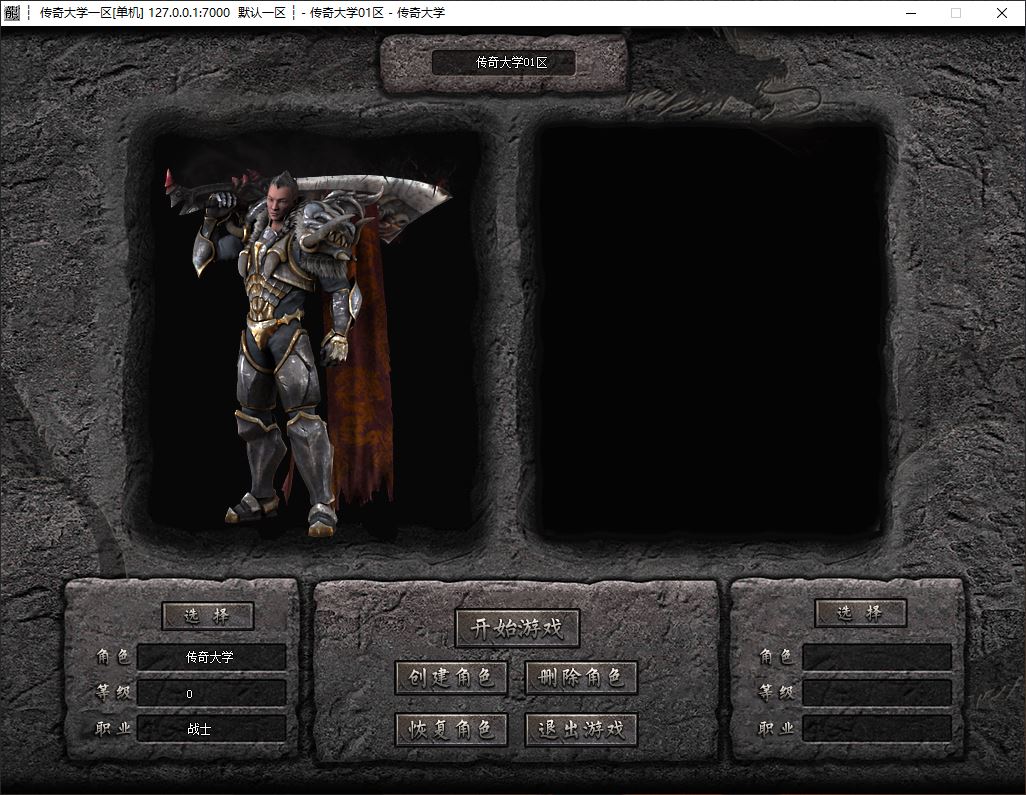Viewport: 1026px width, 795px height.
Task: Click the left 等级 level field showing 0
Action: point(211,693)
